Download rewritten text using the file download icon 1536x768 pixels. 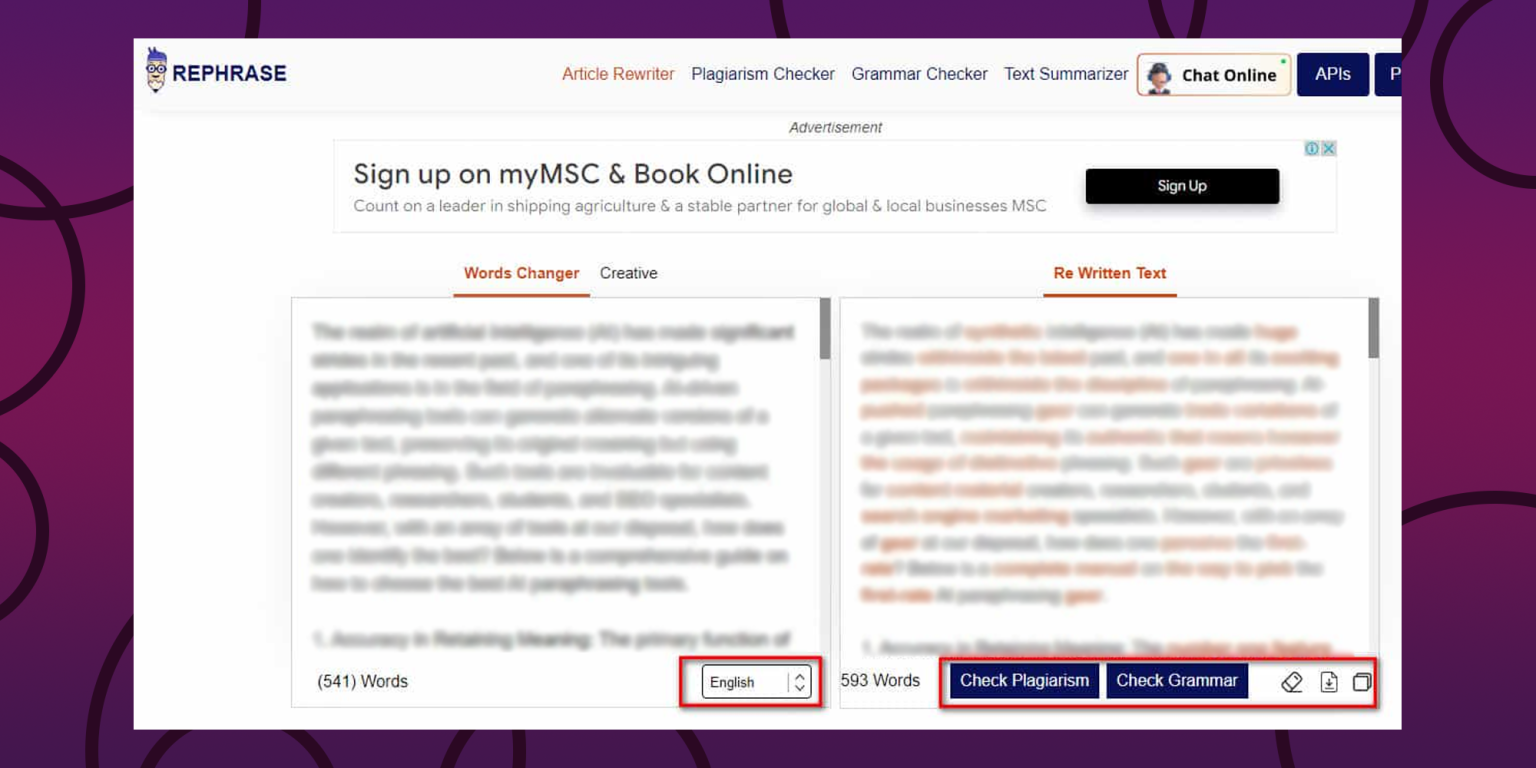(1328, 681)
